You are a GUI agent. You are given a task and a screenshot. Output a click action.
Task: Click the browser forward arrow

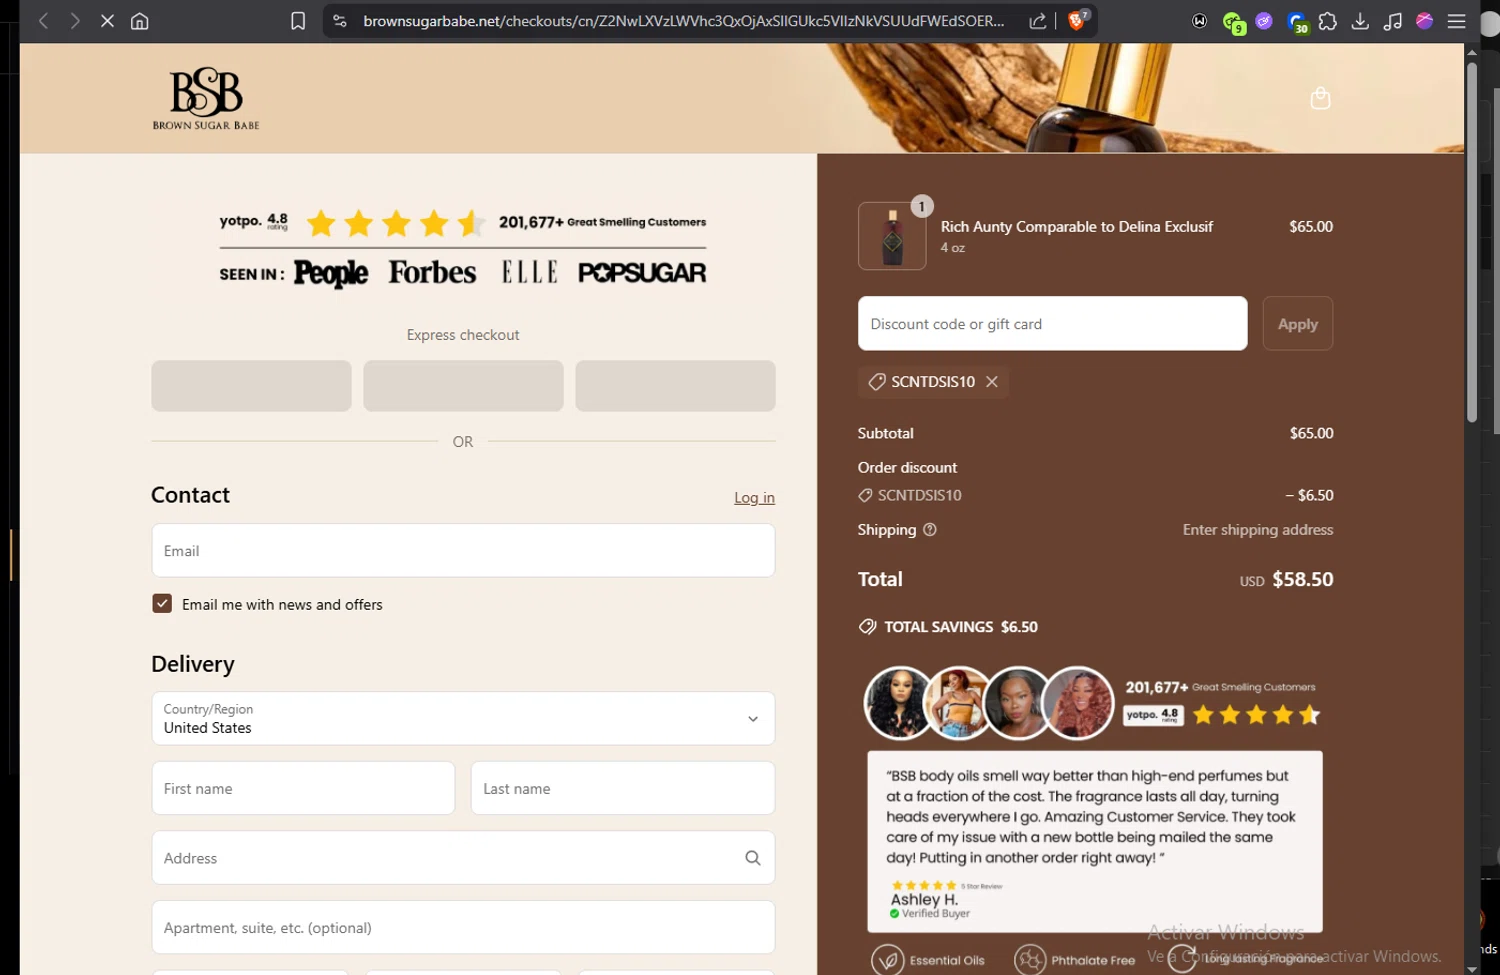click(x=75, y=21)
